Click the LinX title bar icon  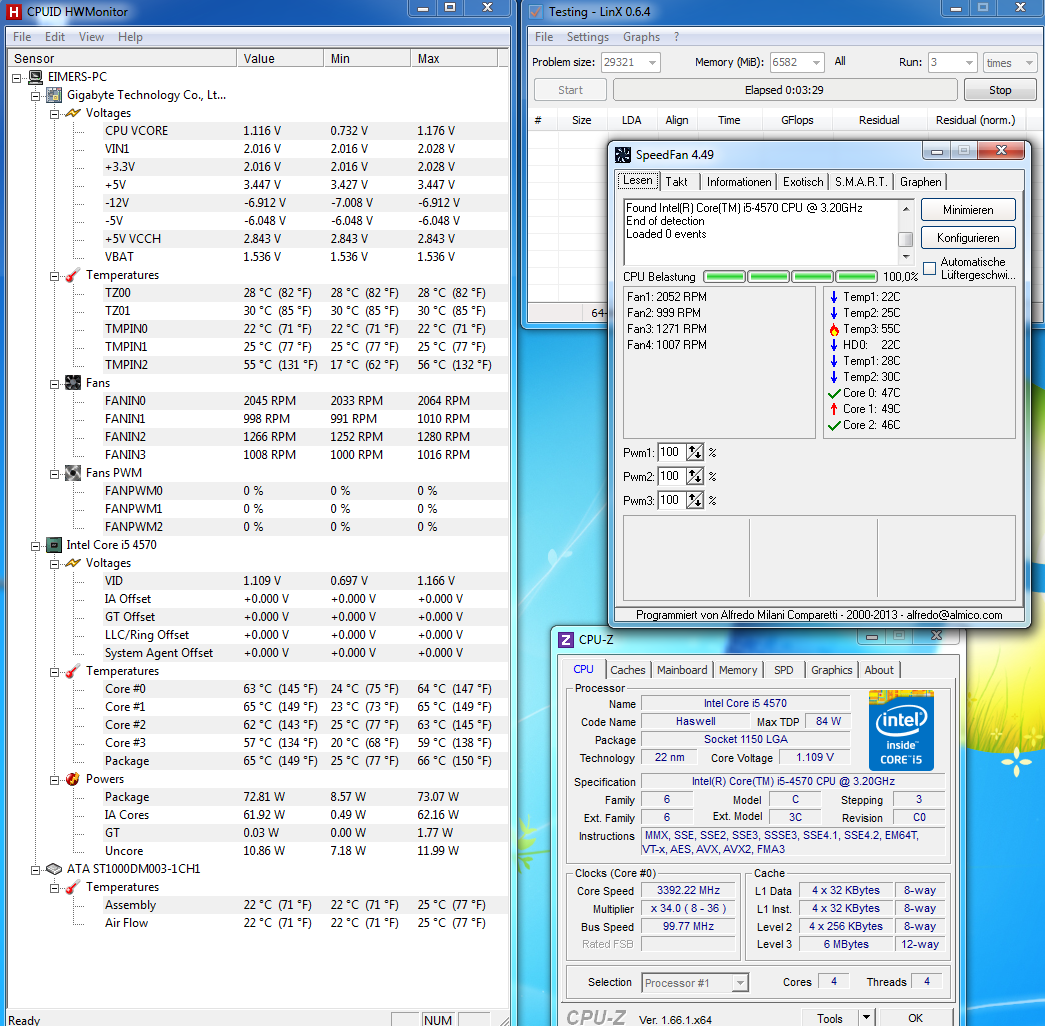click(x=535, y=11)
